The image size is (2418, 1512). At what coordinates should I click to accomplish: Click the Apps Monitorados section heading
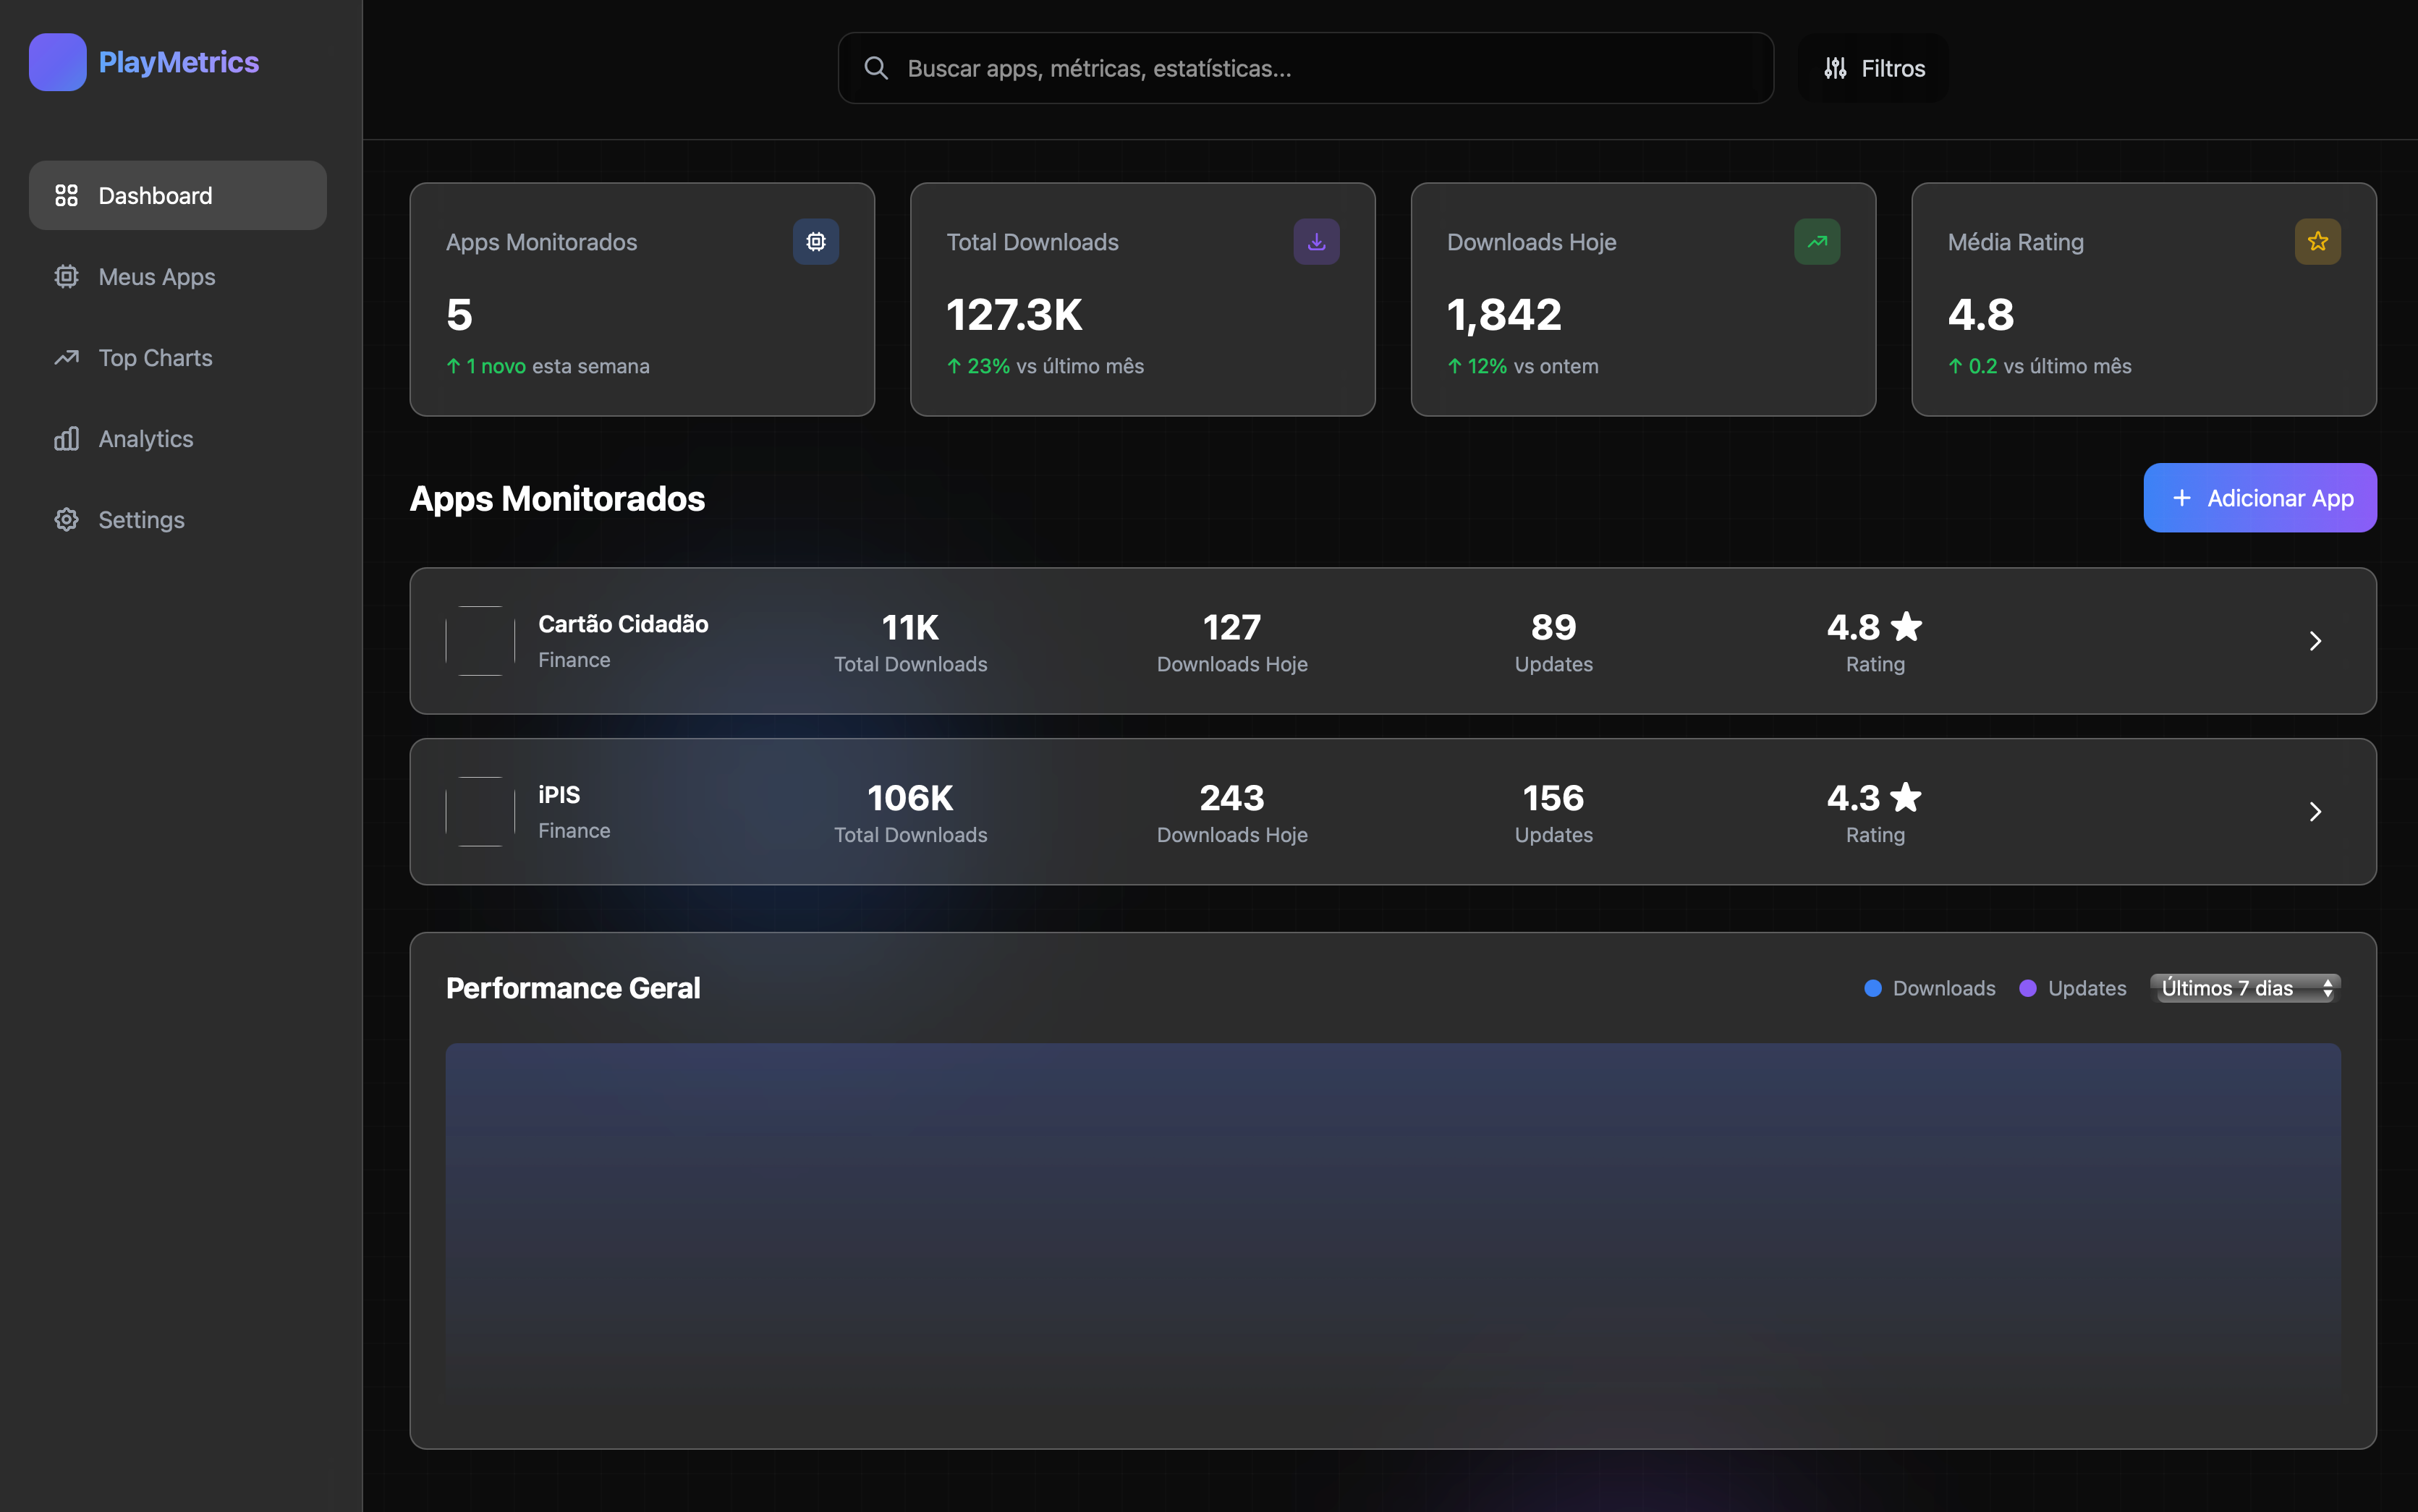[x=557, y=498]
